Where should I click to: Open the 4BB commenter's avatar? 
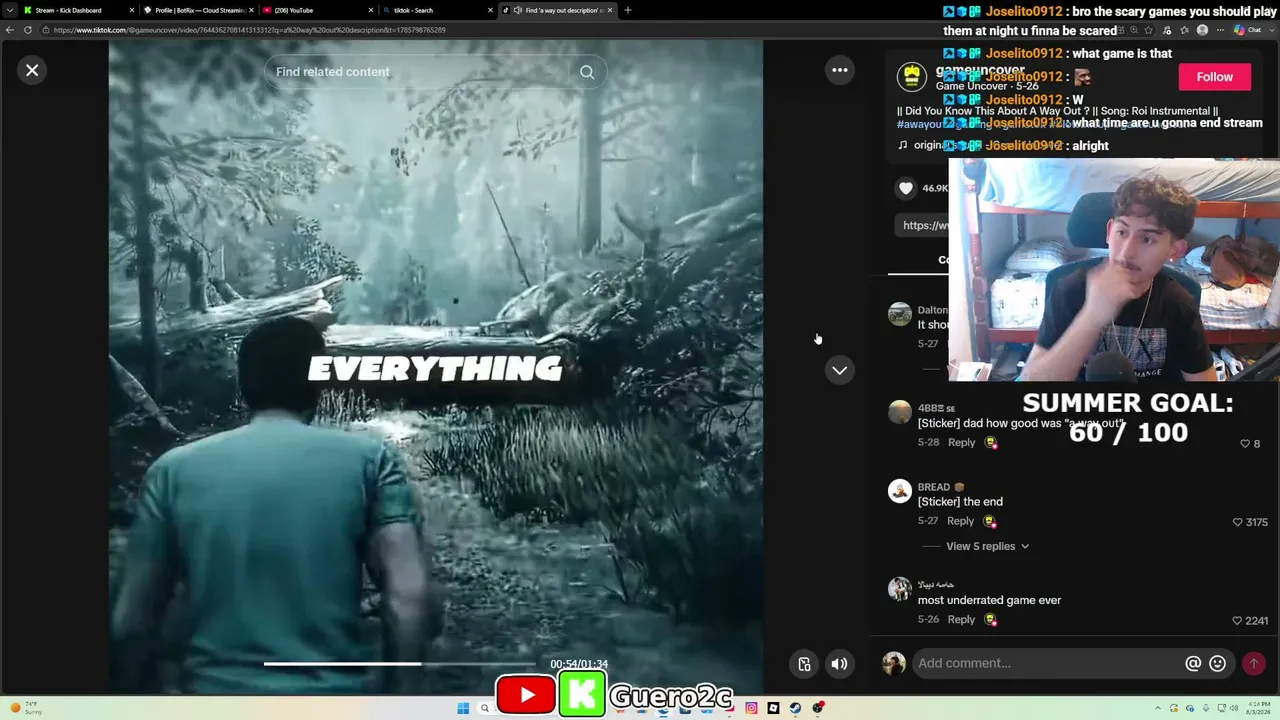(x=900, y=412)
